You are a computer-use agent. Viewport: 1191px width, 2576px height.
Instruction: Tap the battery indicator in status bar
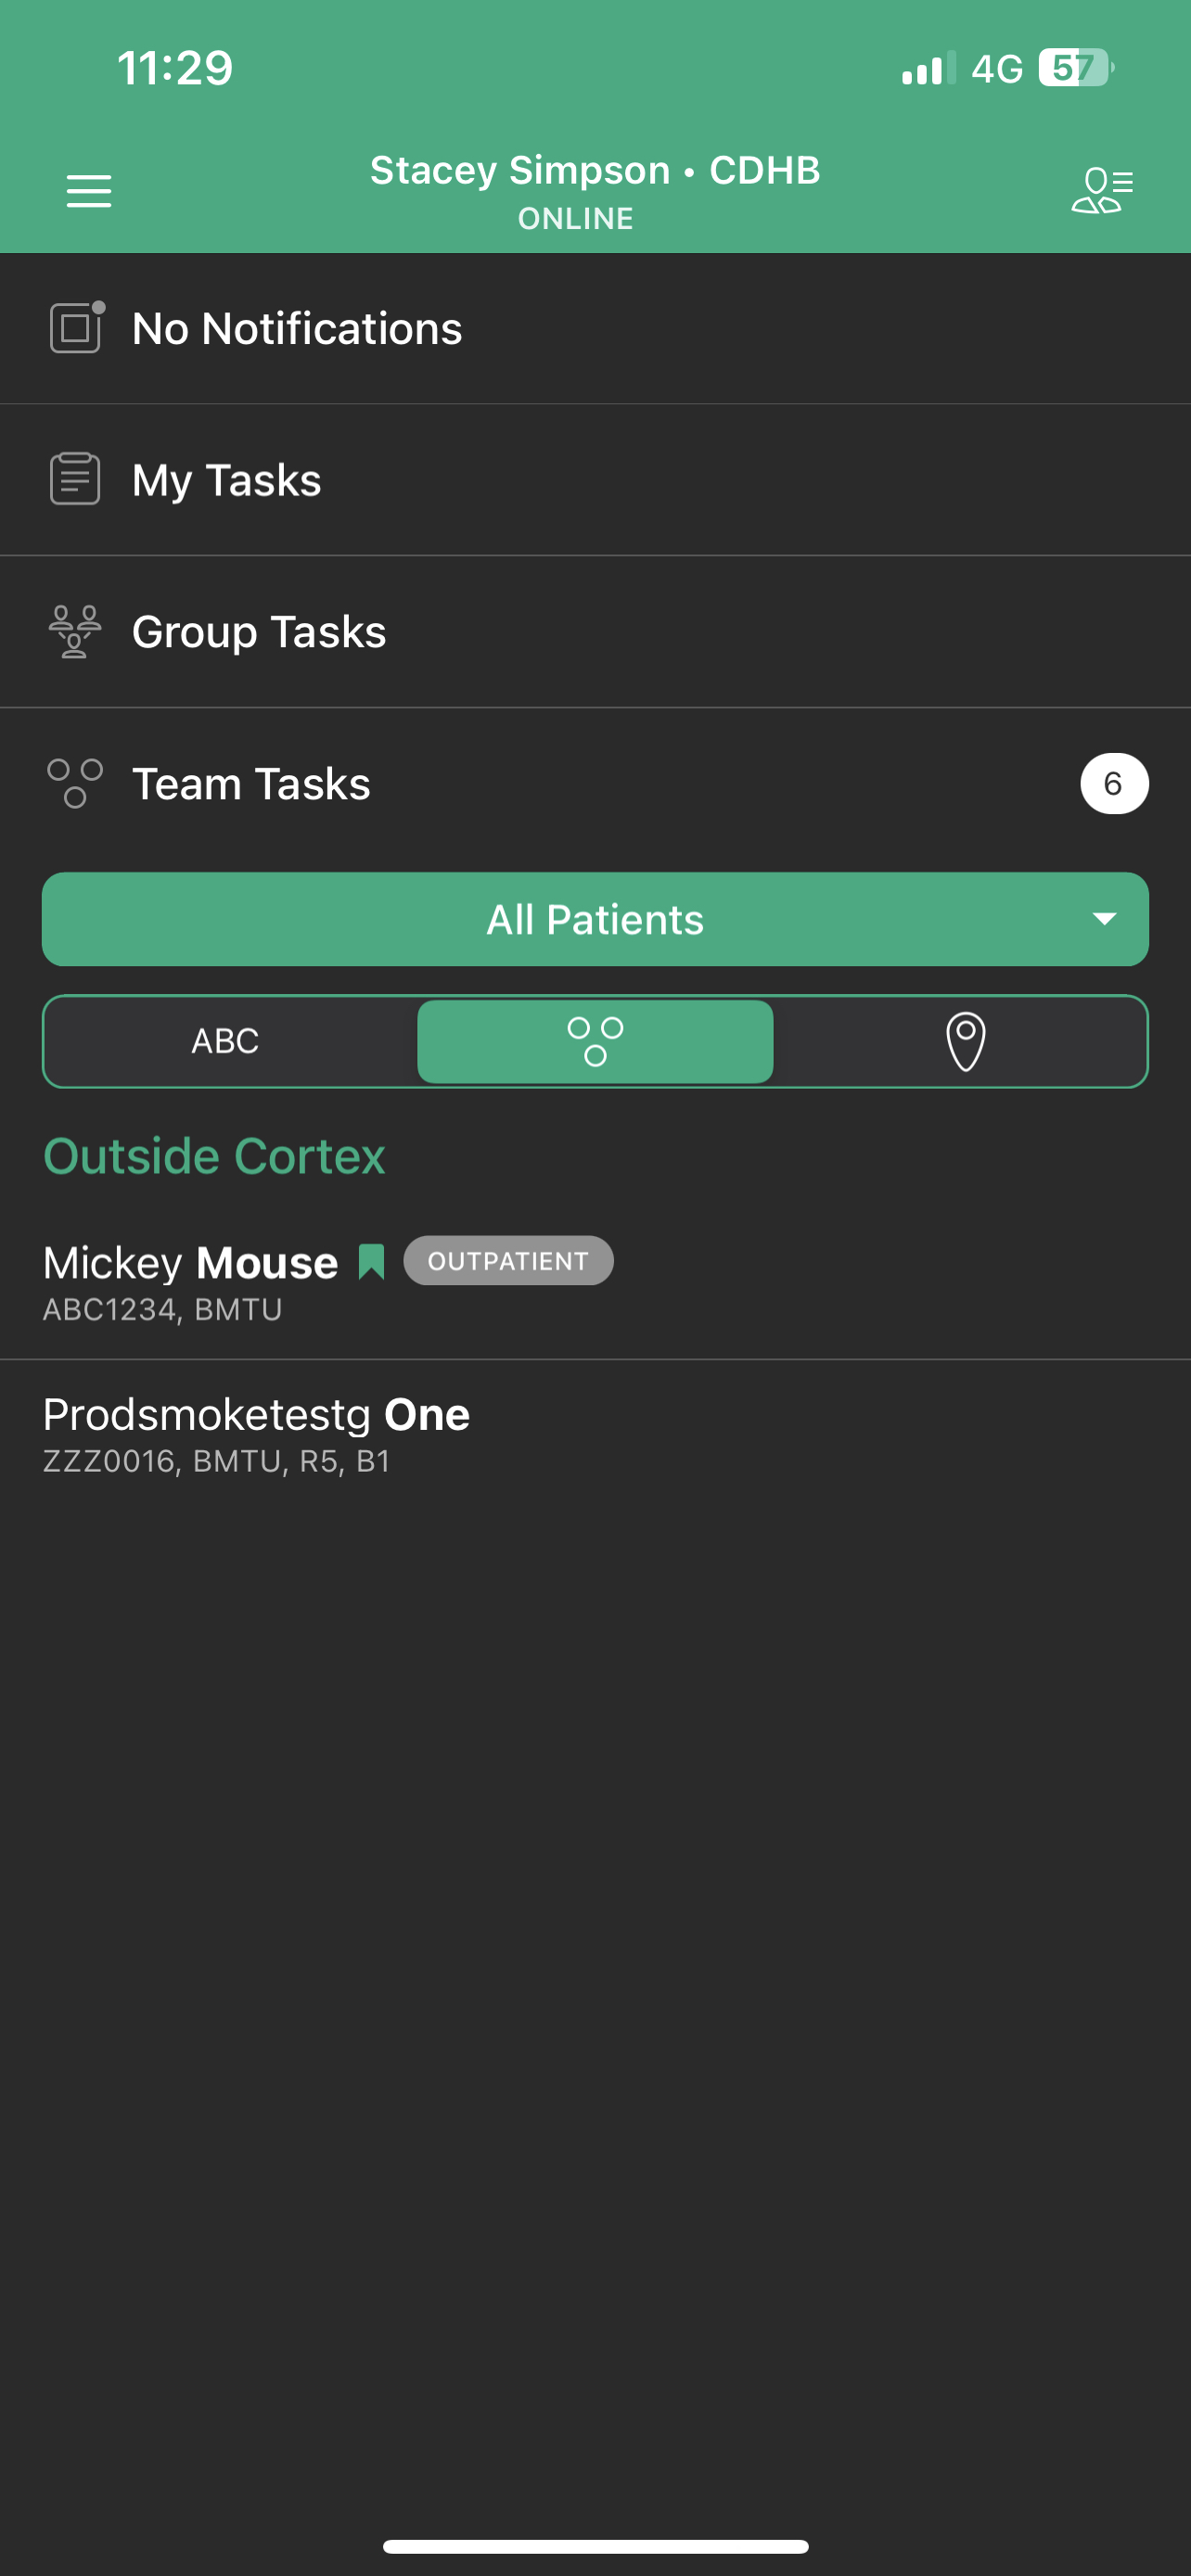coord(1075,68)
